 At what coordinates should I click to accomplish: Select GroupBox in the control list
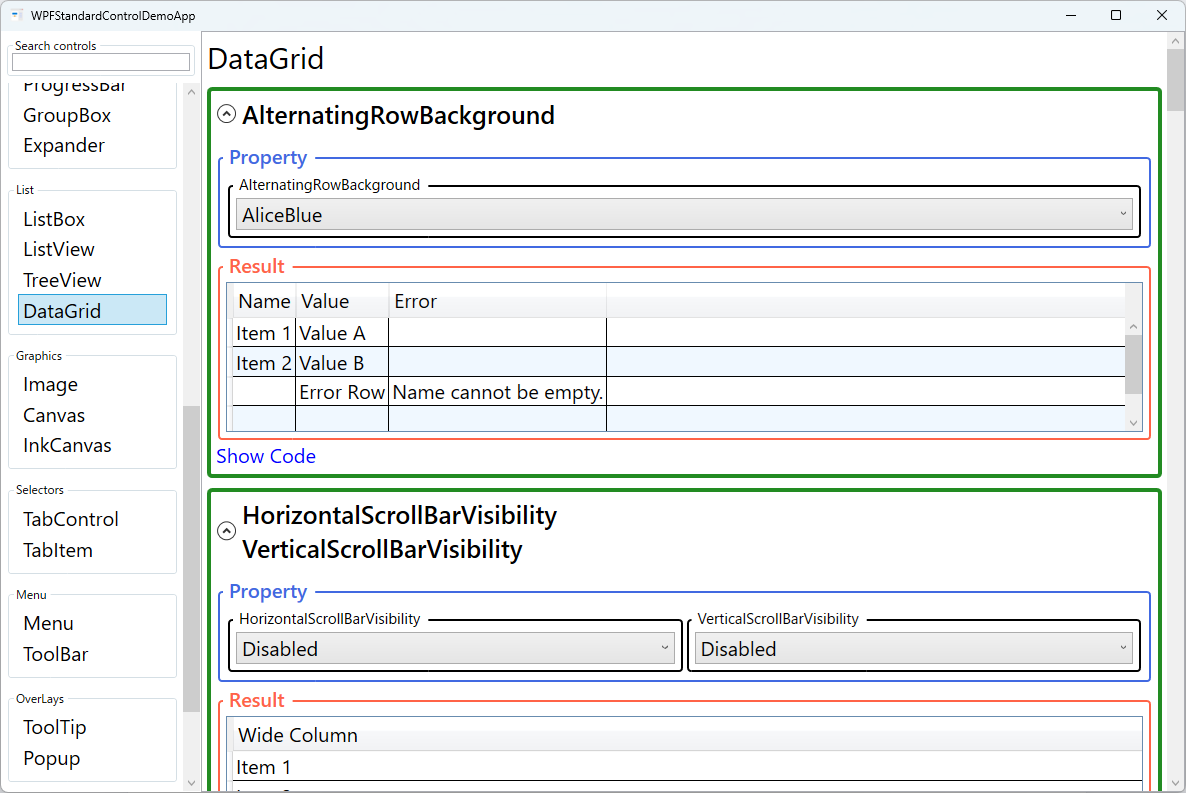(x=67, y=116)
